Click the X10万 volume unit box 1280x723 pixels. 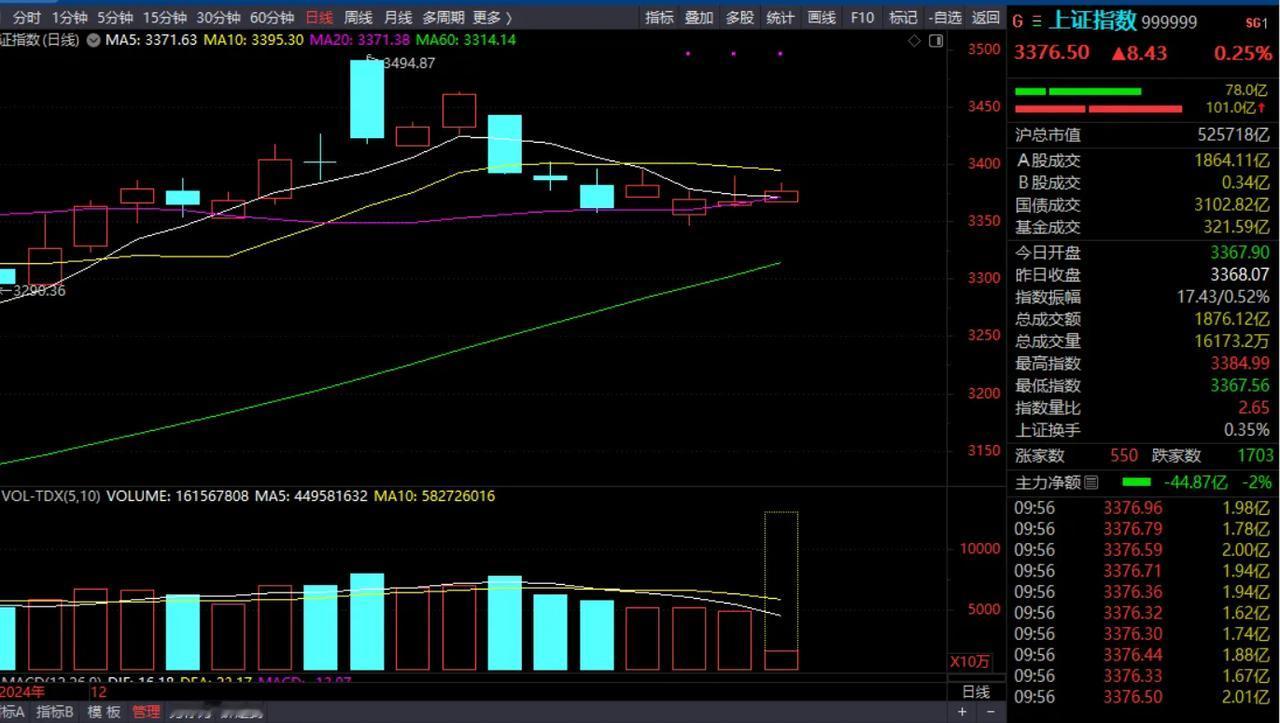click(971, 662)
